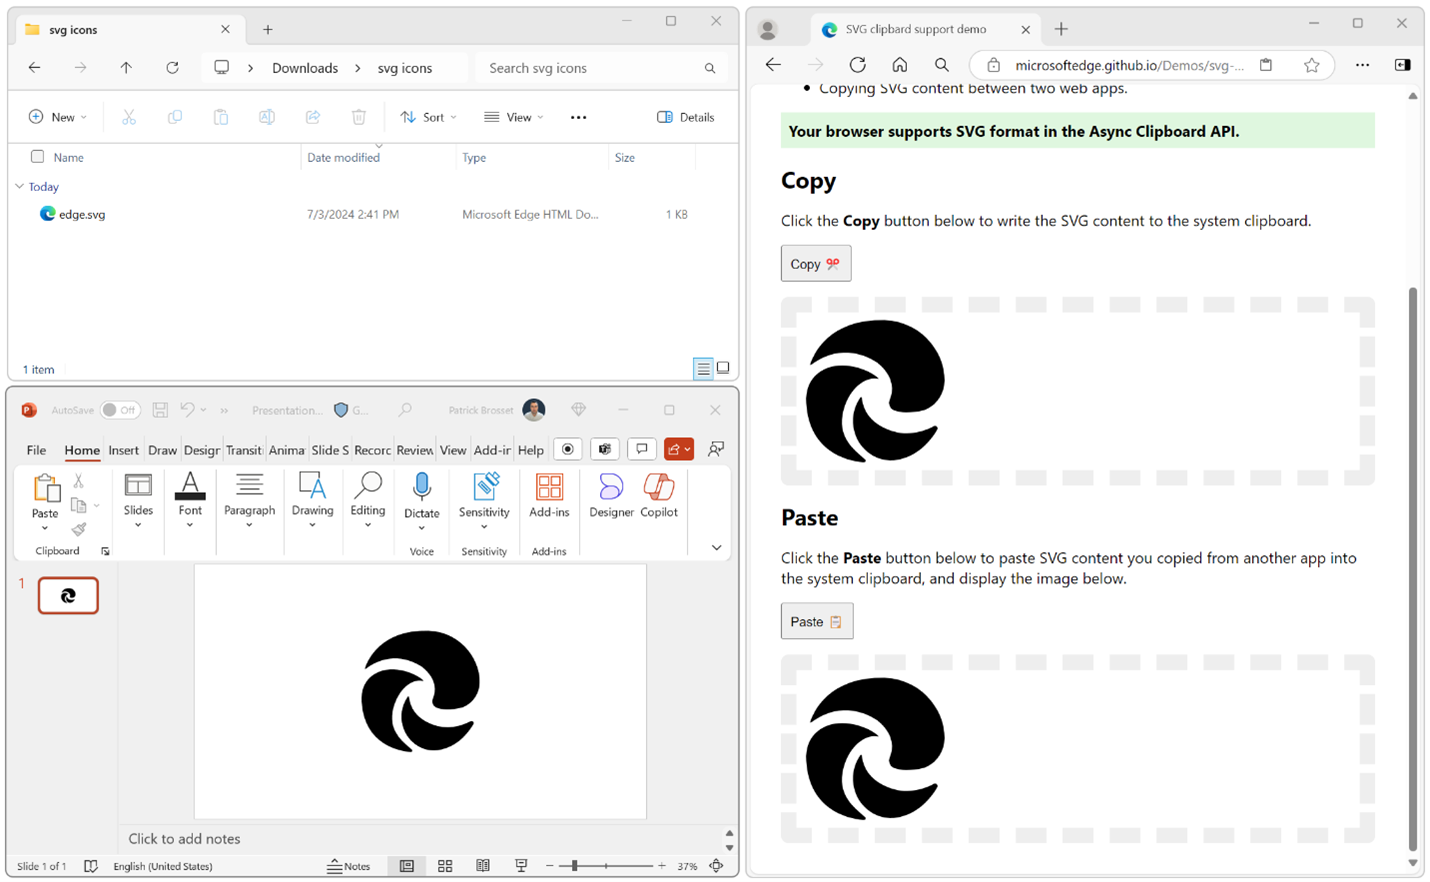The width and height of the screenshot is (1430, 882).
Task: Delete edge.svg with the trash icon
Action: click(358, 117)
